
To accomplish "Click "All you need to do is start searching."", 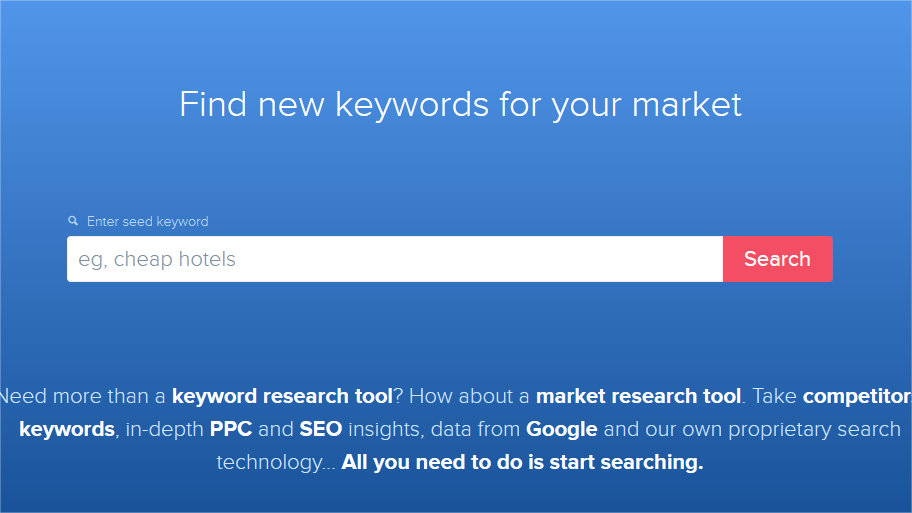I will coord(522,462).
